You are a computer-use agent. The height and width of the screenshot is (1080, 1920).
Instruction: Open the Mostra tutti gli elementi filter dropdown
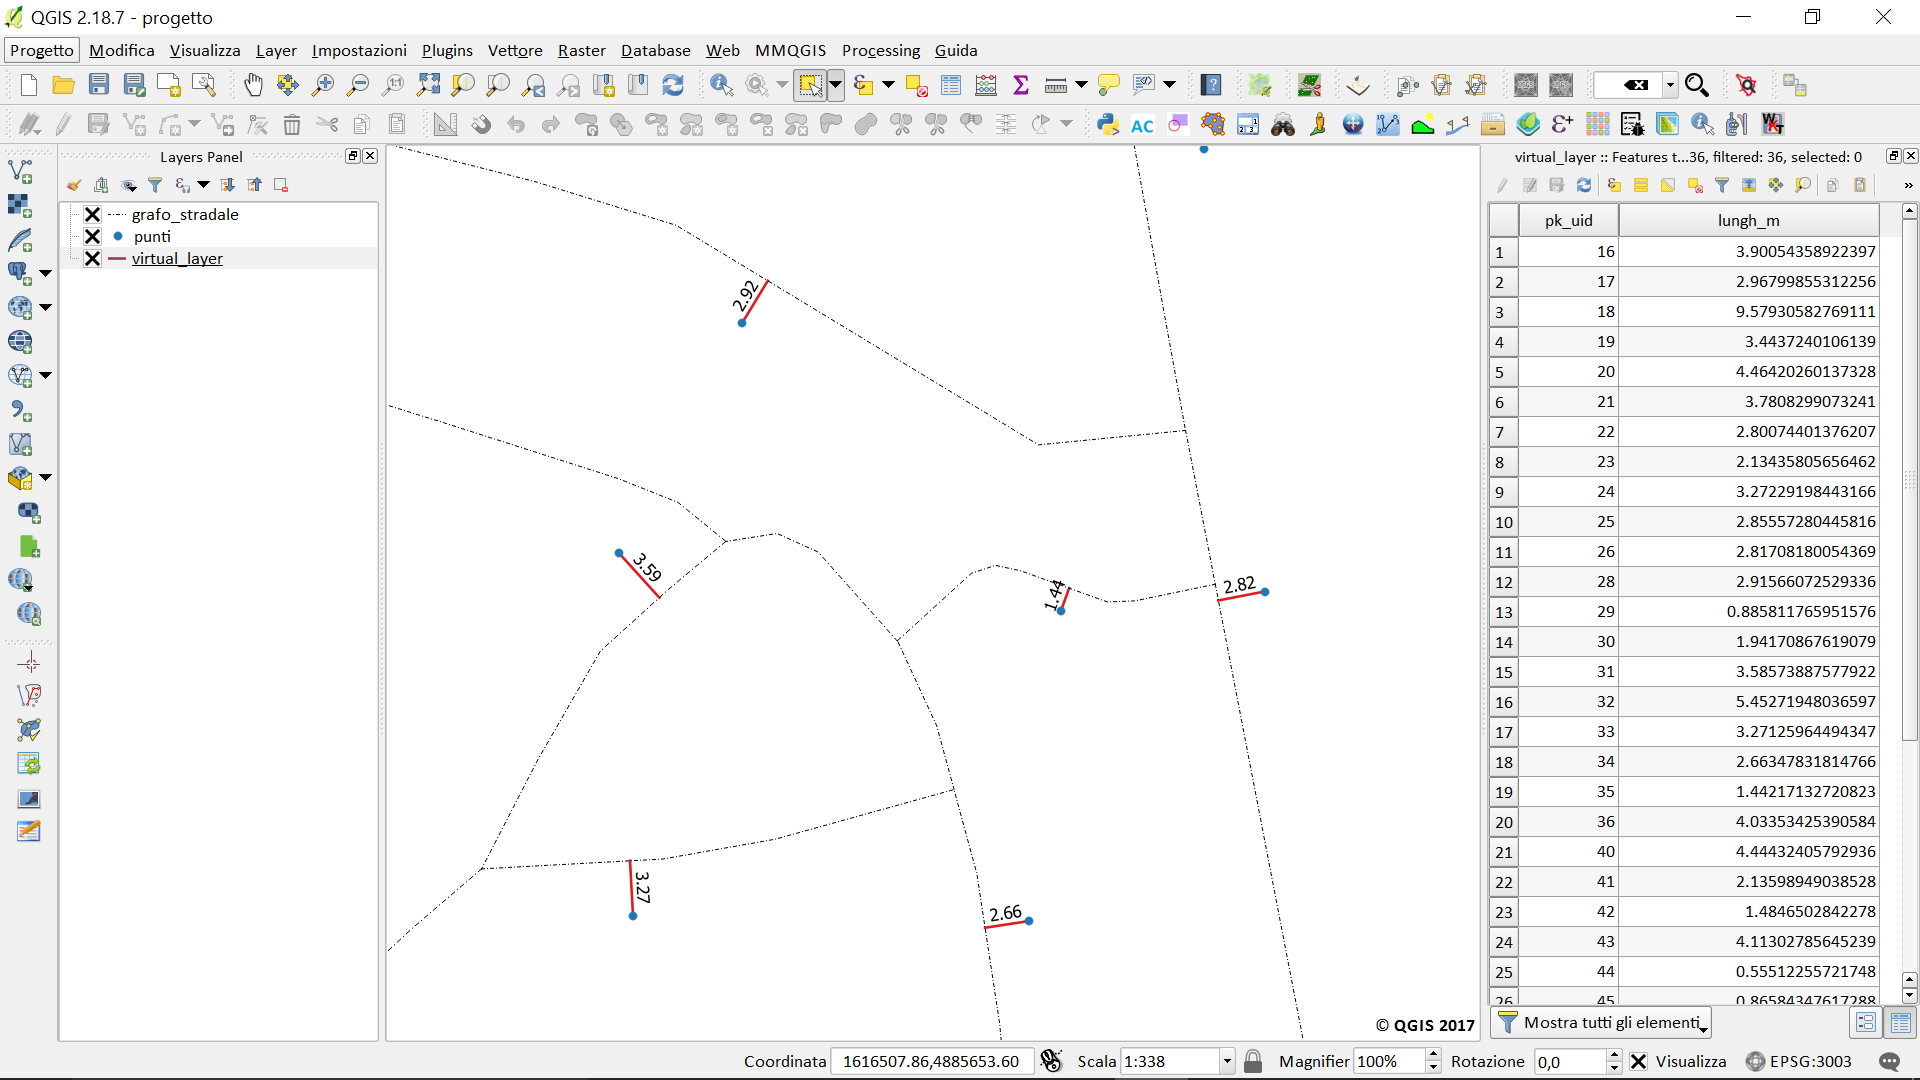coord(1601,1022)
